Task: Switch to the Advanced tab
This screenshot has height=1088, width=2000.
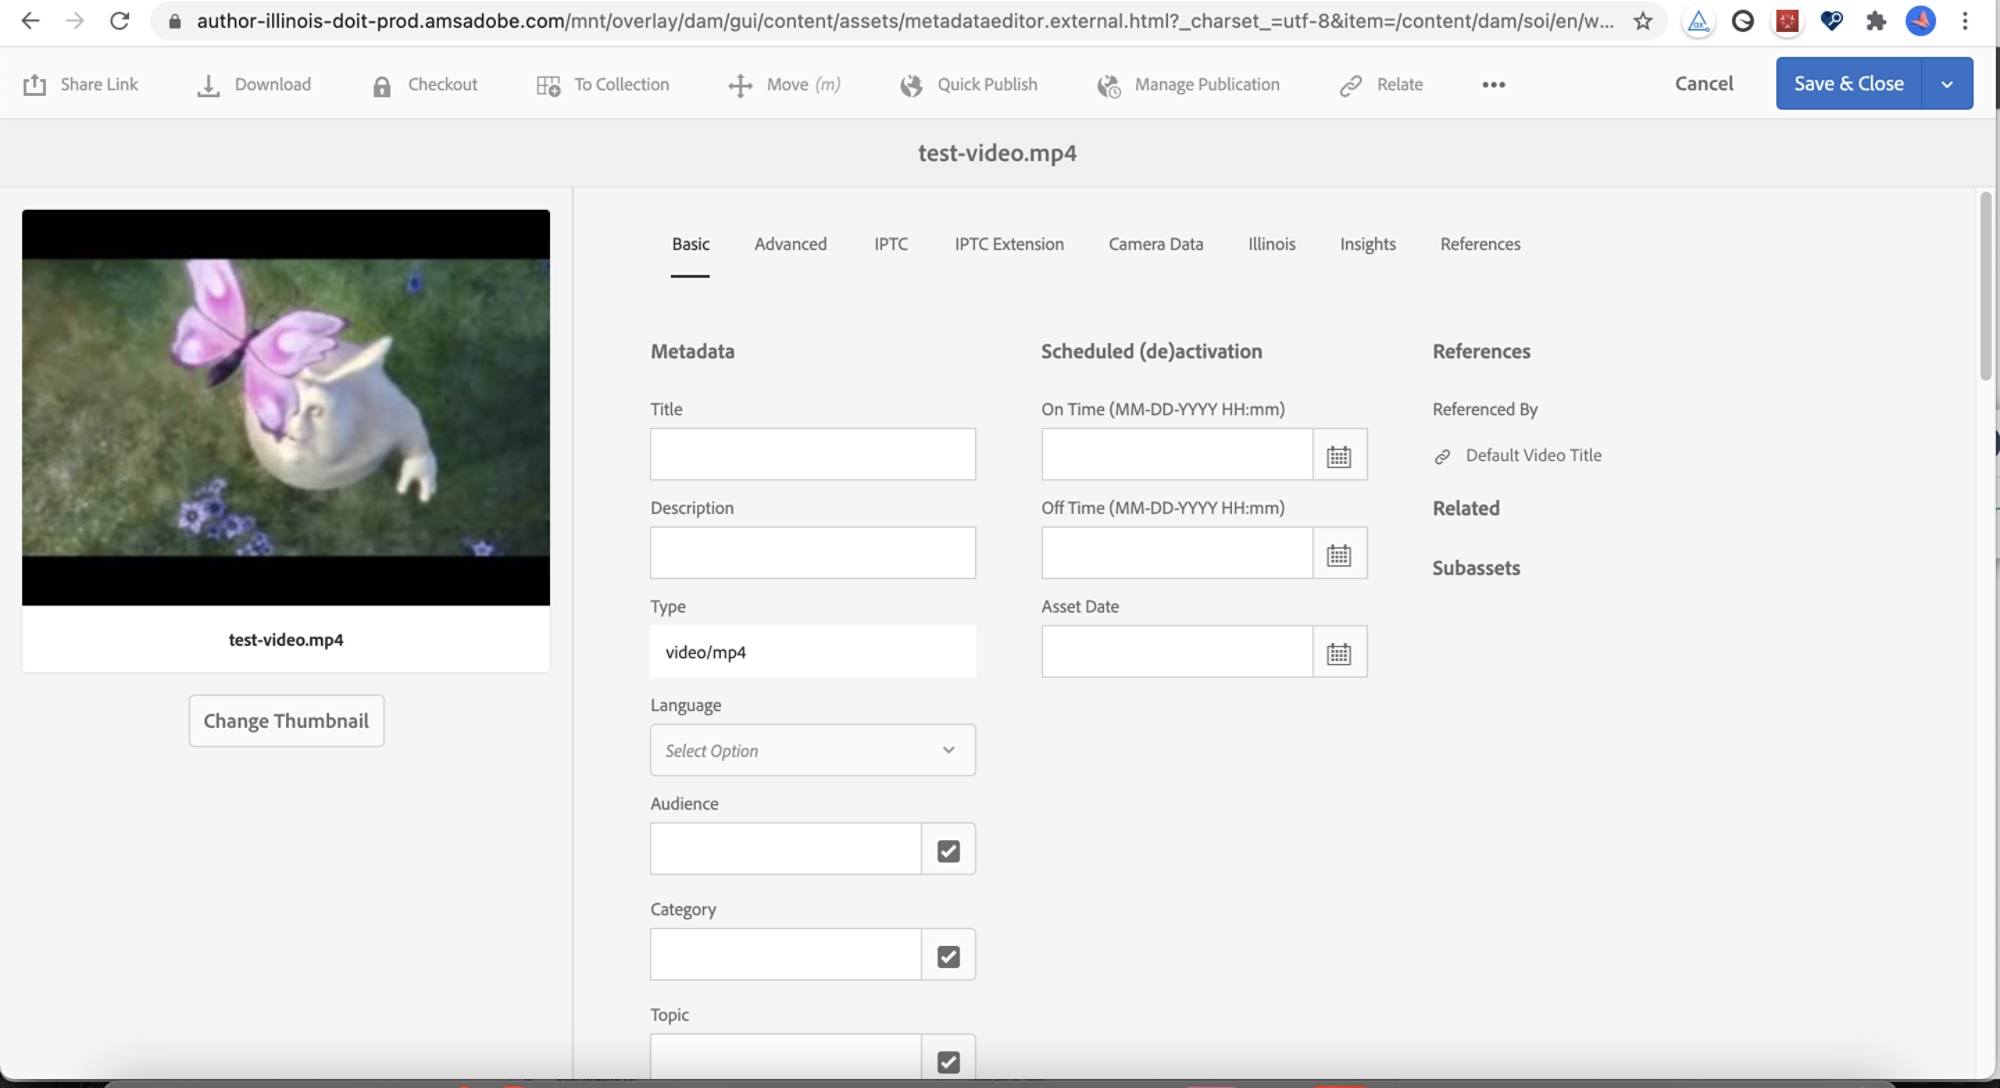Action: (790, 243)
